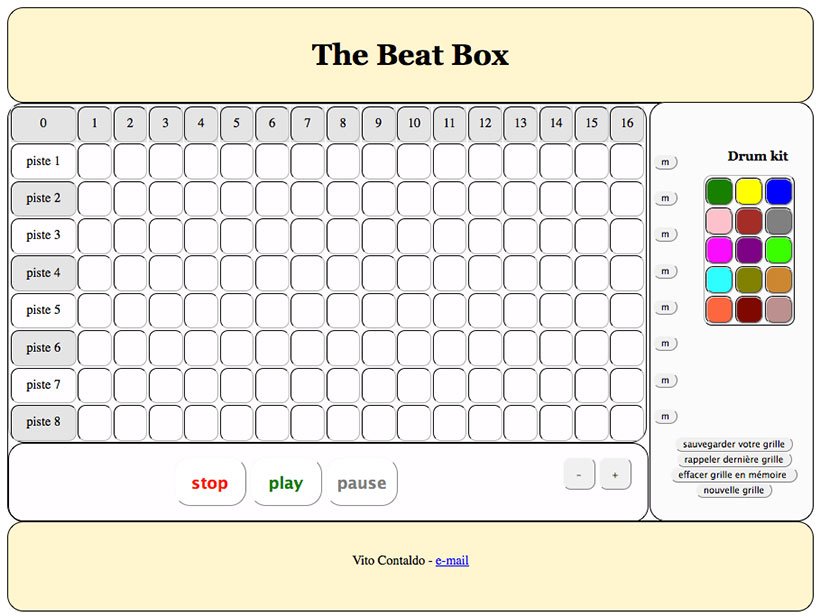Pick the yellow drum kit swatch

point(749,191)
